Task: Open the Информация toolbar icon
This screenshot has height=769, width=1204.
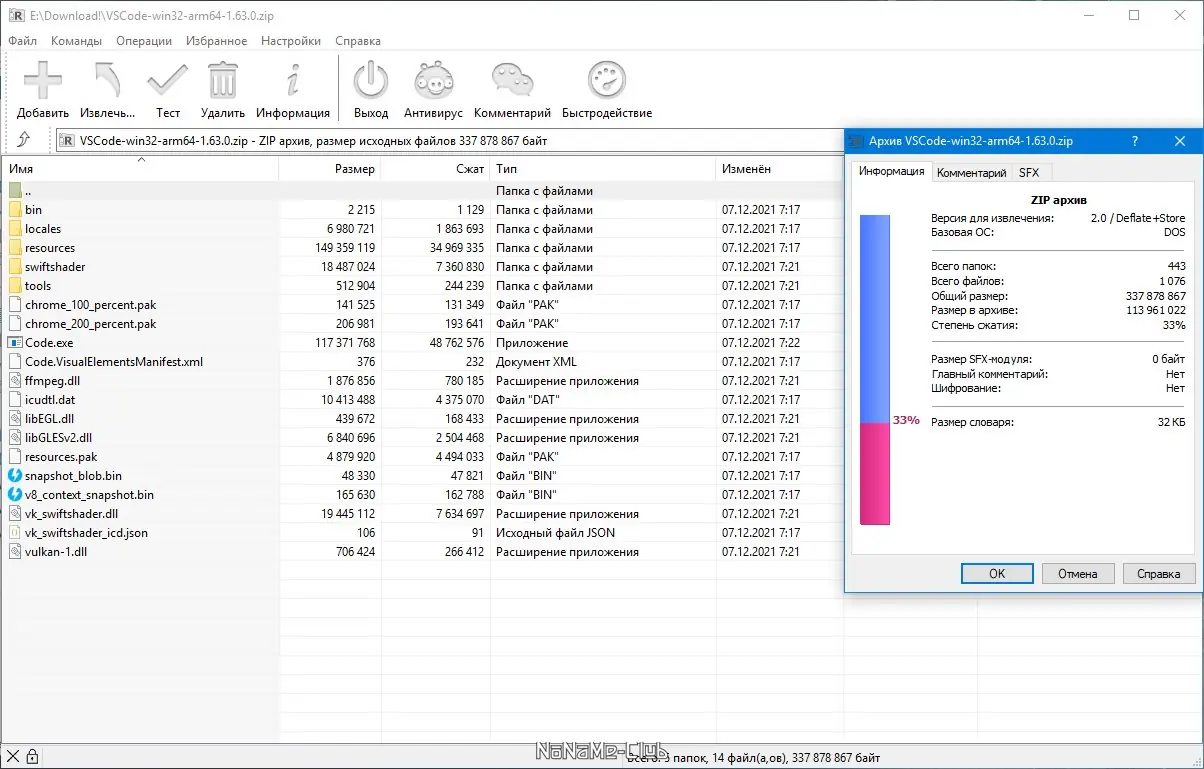Action: pyautogui.click(x=292, y=80)
